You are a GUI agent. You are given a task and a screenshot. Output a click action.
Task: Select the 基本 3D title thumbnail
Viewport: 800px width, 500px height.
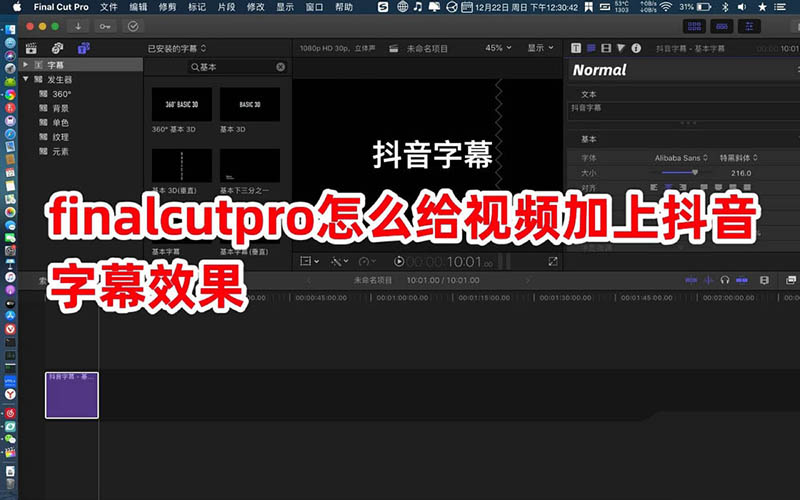(250, 104)
